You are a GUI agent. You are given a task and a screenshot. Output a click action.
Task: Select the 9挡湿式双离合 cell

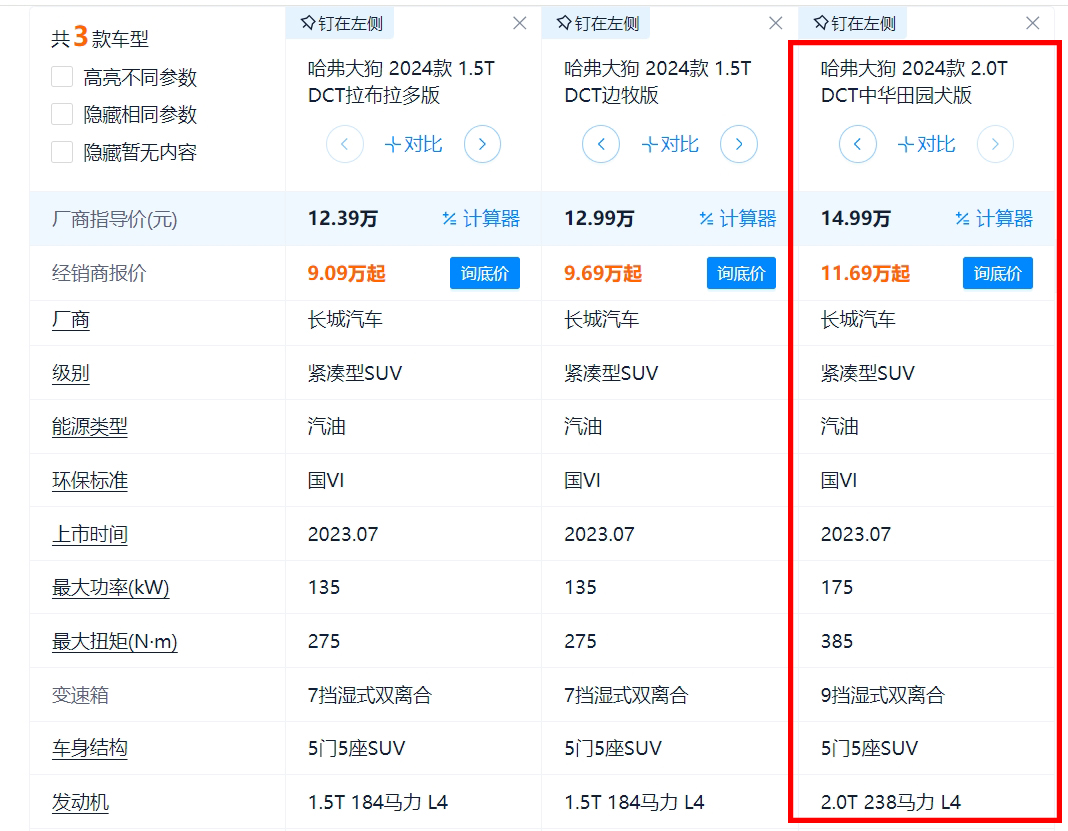[x=883, y=695]
